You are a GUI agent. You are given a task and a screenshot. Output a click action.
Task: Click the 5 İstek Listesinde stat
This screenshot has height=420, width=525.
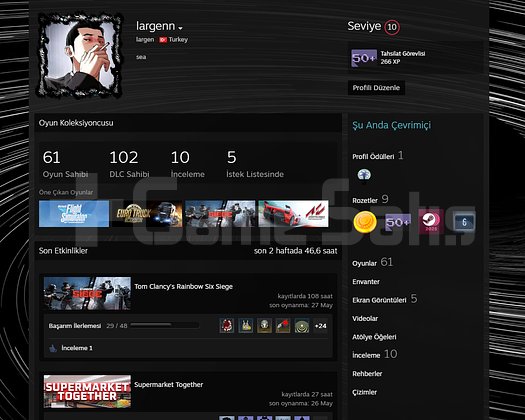255,164
